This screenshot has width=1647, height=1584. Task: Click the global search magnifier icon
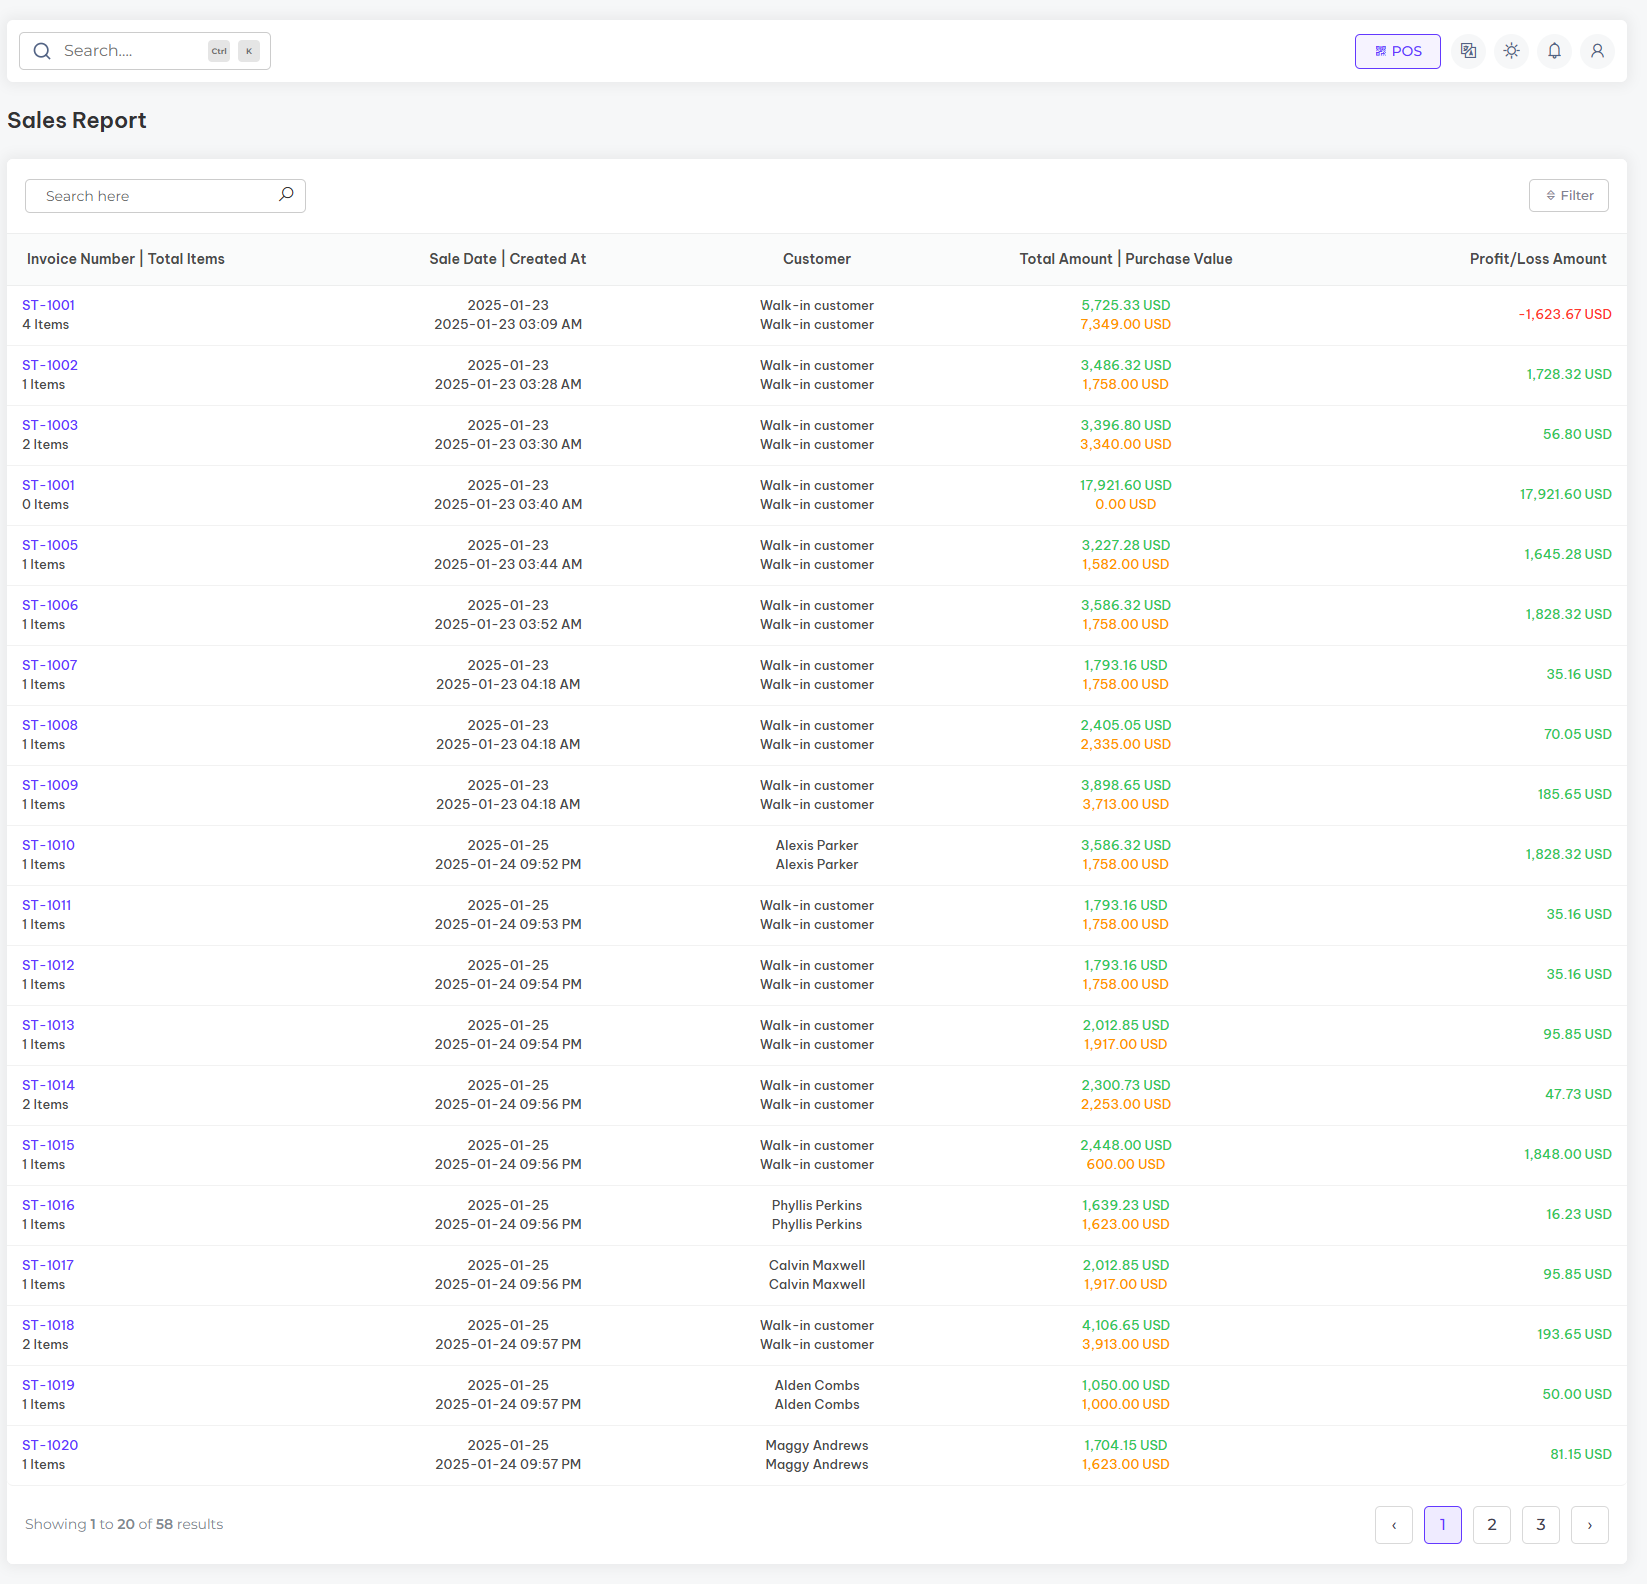42,51
